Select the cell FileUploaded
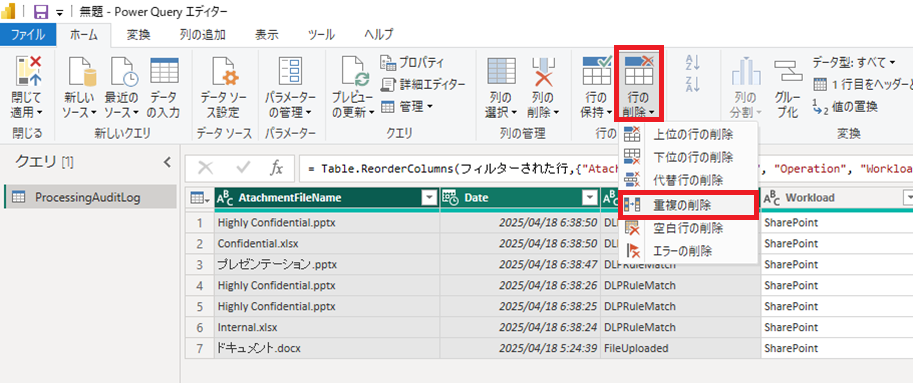 pos(680,348)
